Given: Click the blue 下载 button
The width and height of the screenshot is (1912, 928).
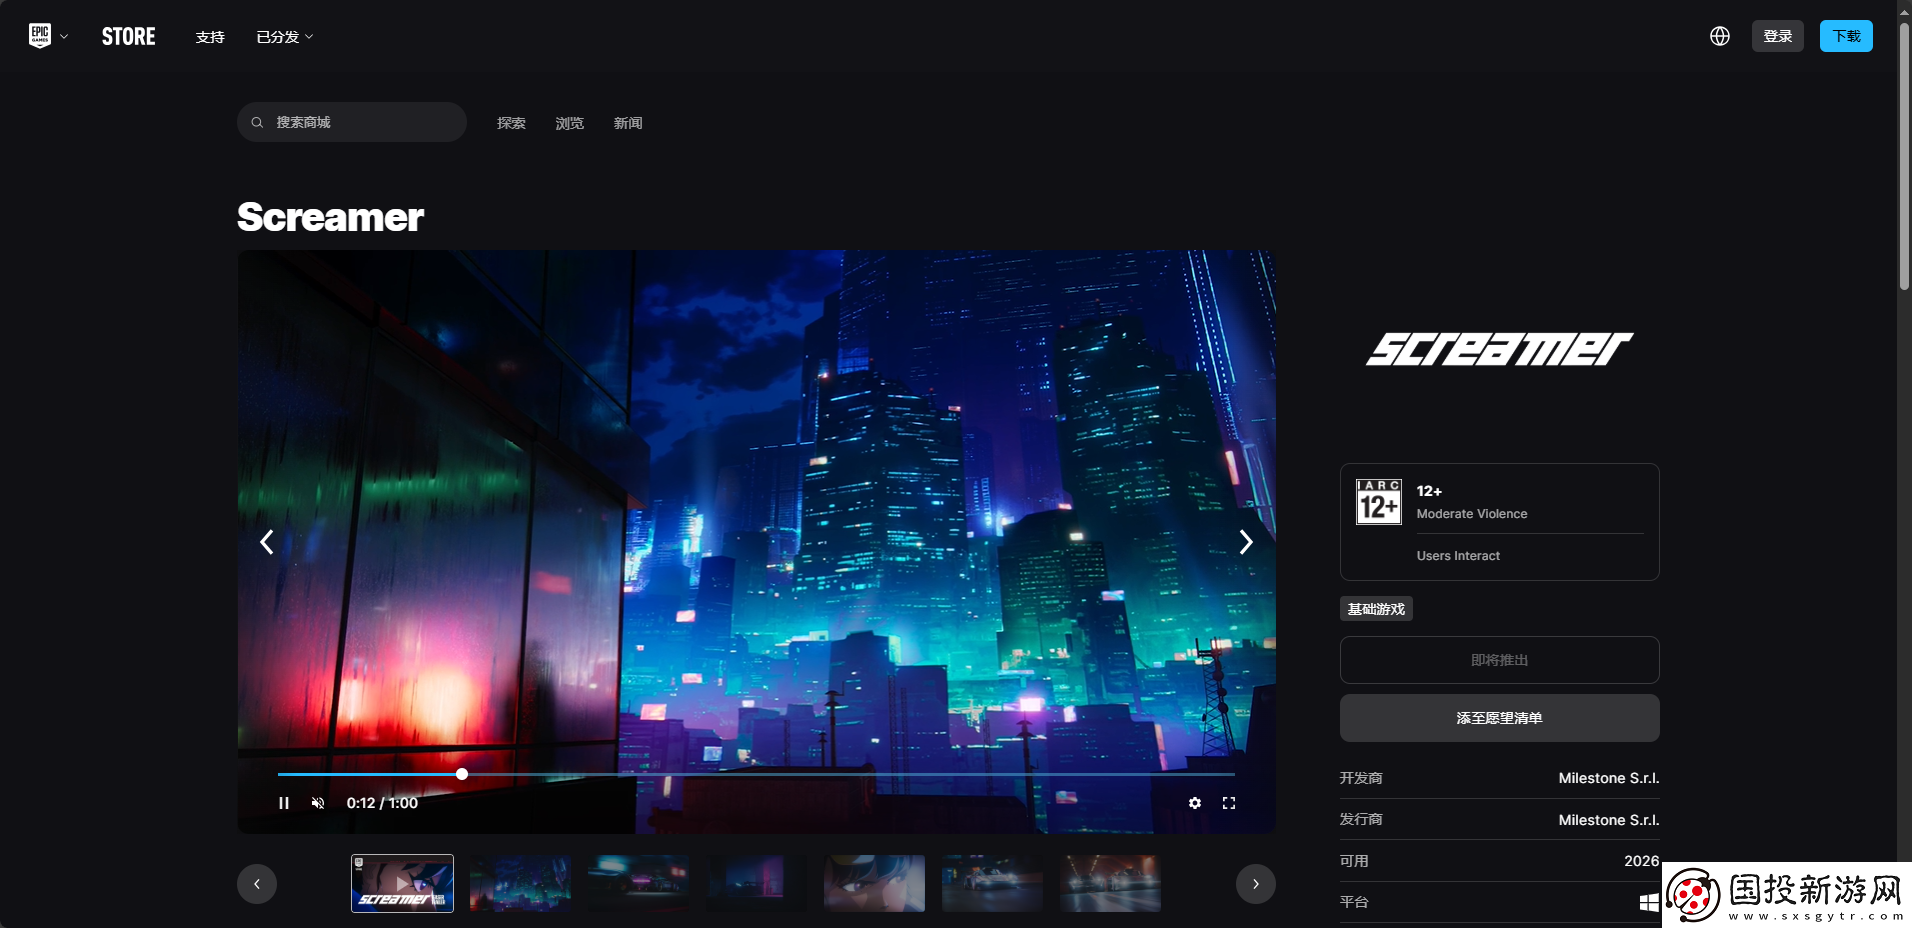Looking at the screenshot, I should 1846,36.
